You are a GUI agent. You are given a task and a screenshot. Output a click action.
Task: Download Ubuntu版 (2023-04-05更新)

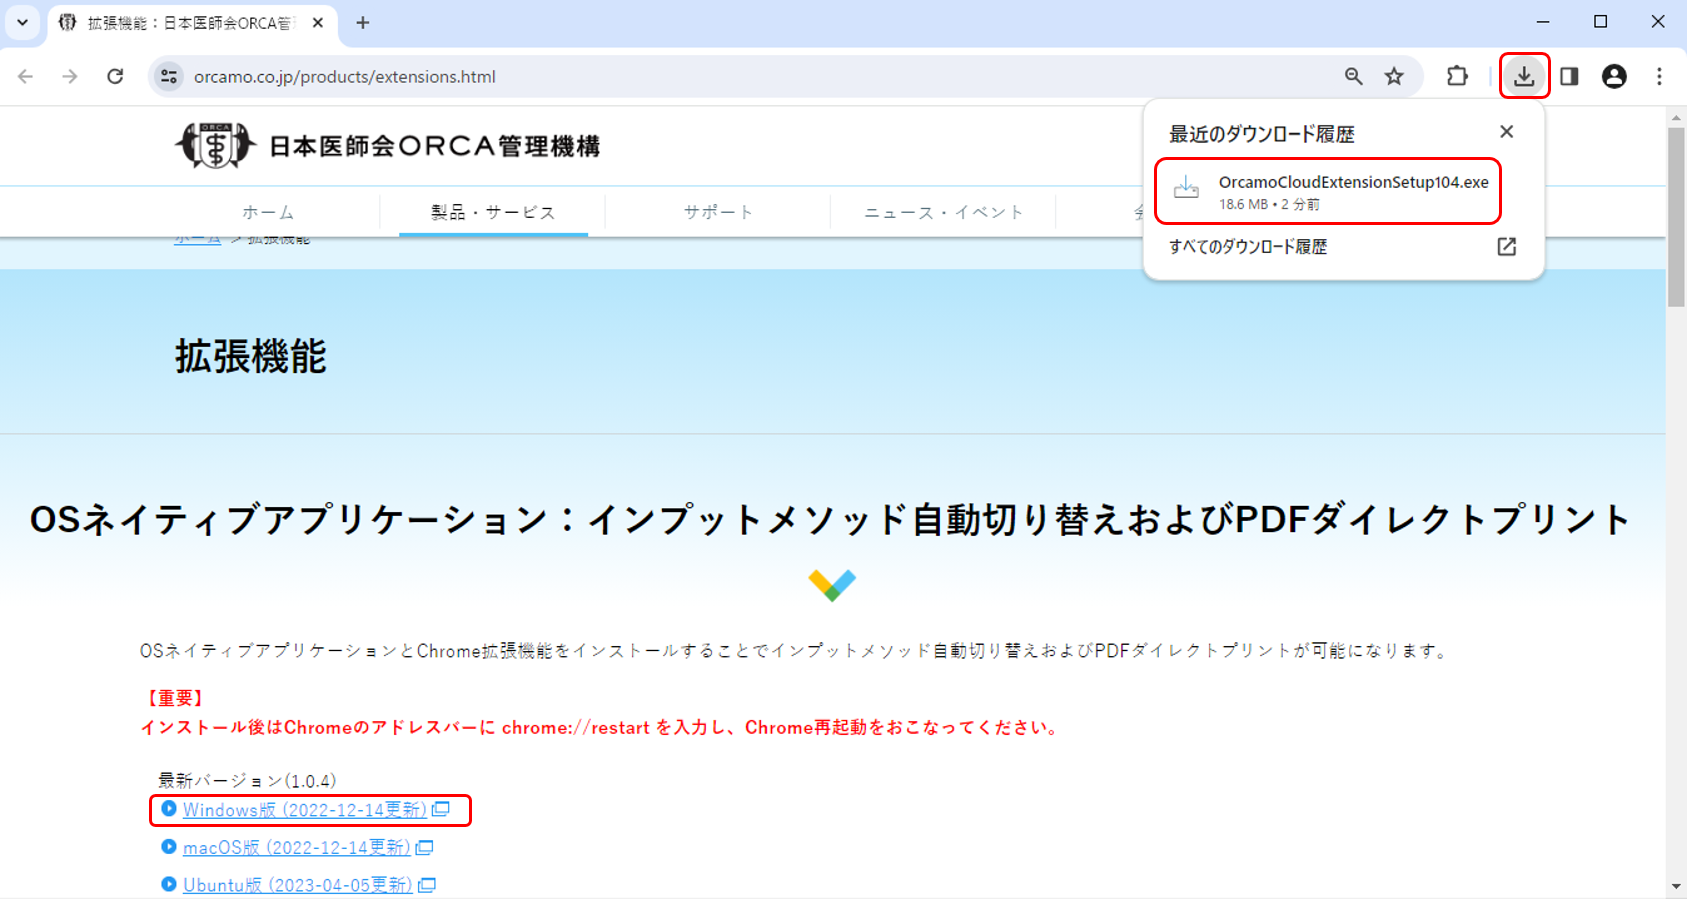point(297,885)
